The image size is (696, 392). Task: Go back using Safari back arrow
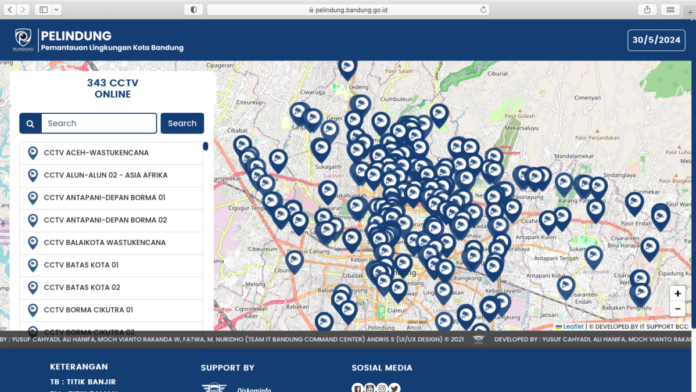point(10,9)
